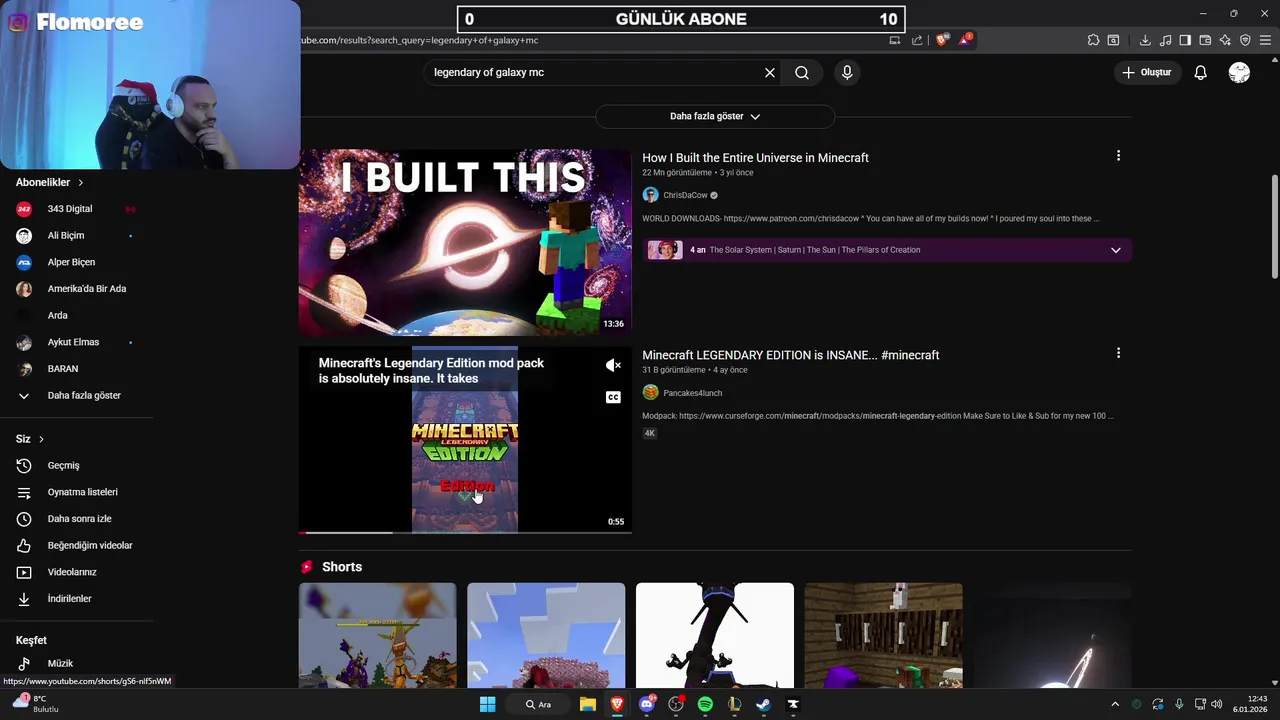
Task: Open the Brave Shields lion icon
Action: 942,40
